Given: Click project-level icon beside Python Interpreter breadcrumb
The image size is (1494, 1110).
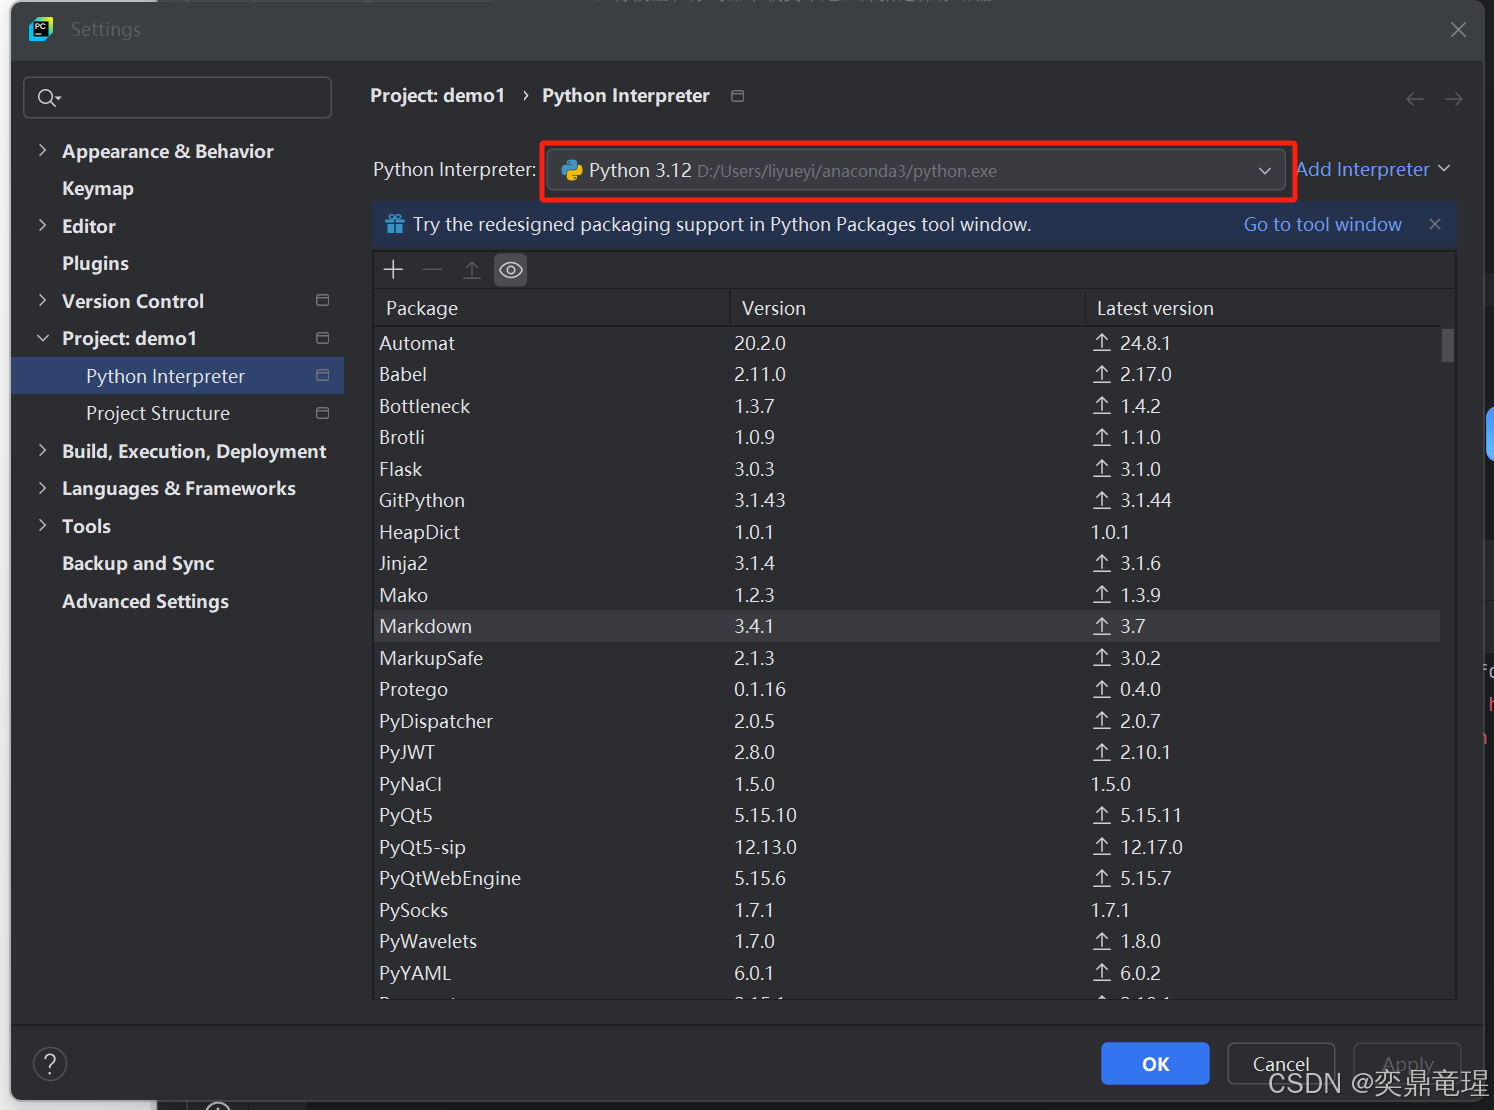Looking at the screenshot, I should [x=738, y=96].
